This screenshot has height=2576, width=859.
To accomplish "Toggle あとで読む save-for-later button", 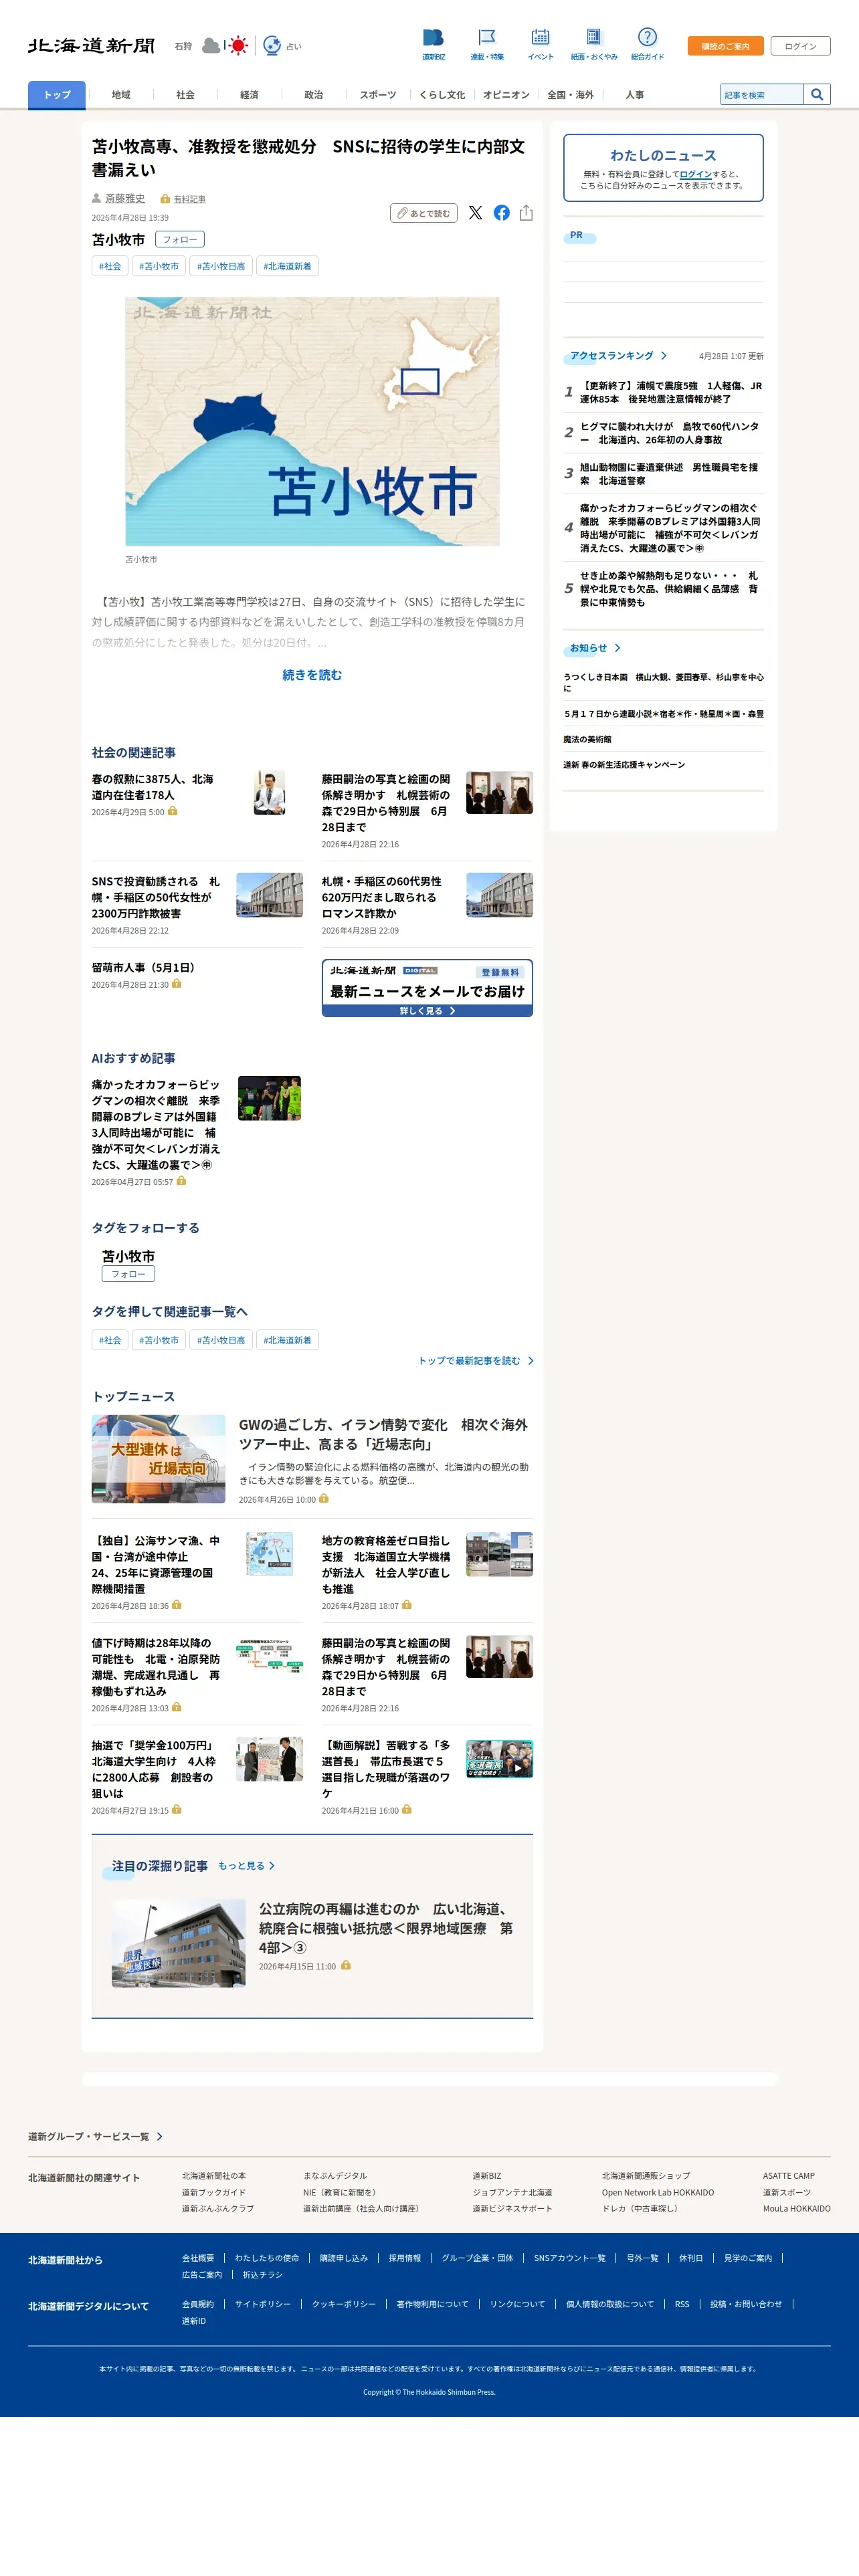I will click(x=424, y=213).
